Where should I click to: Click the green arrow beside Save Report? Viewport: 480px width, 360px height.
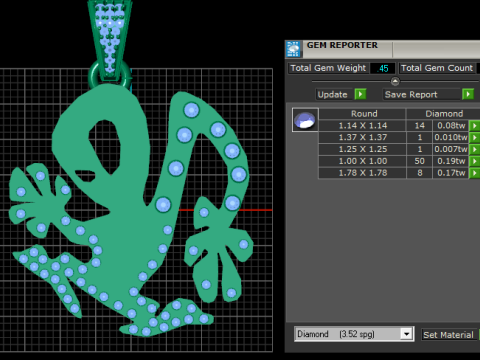pos(468,94)
